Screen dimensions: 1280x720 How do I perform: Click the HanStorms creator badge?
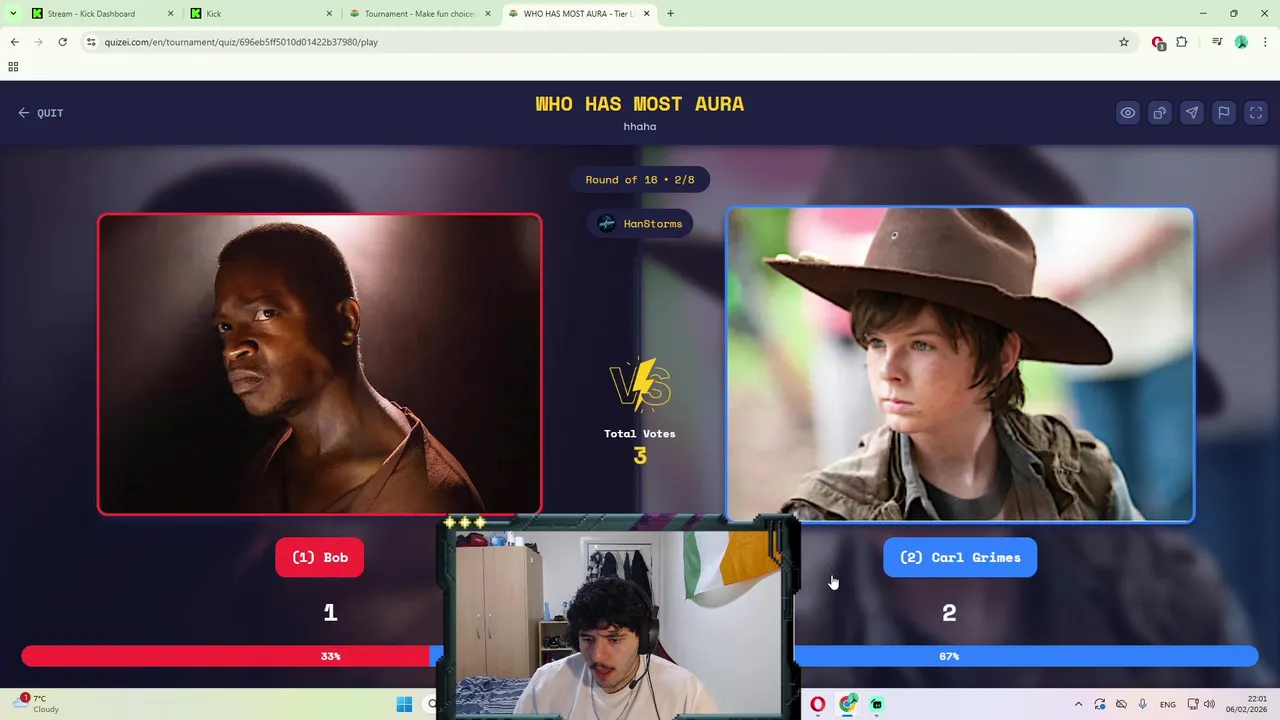point(640,224)
